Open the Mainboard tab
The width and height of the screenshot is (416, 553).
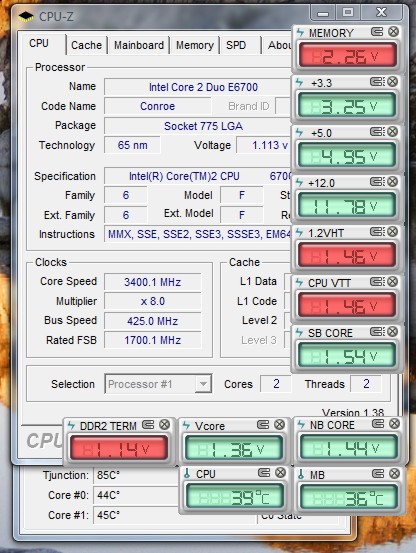tap(139, 45)
